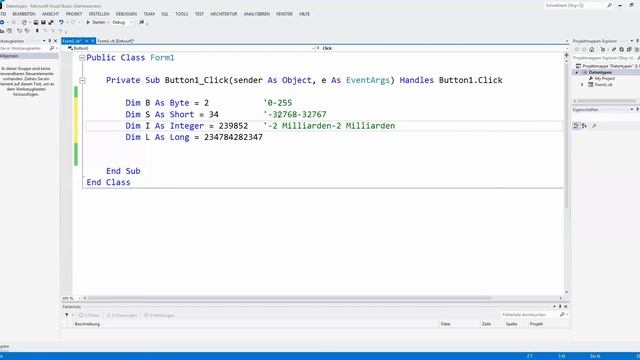Viewport: 640px width, 360px height.
Task: Click Solution Explorer Back navigation icon
Action: coord(577,49)
